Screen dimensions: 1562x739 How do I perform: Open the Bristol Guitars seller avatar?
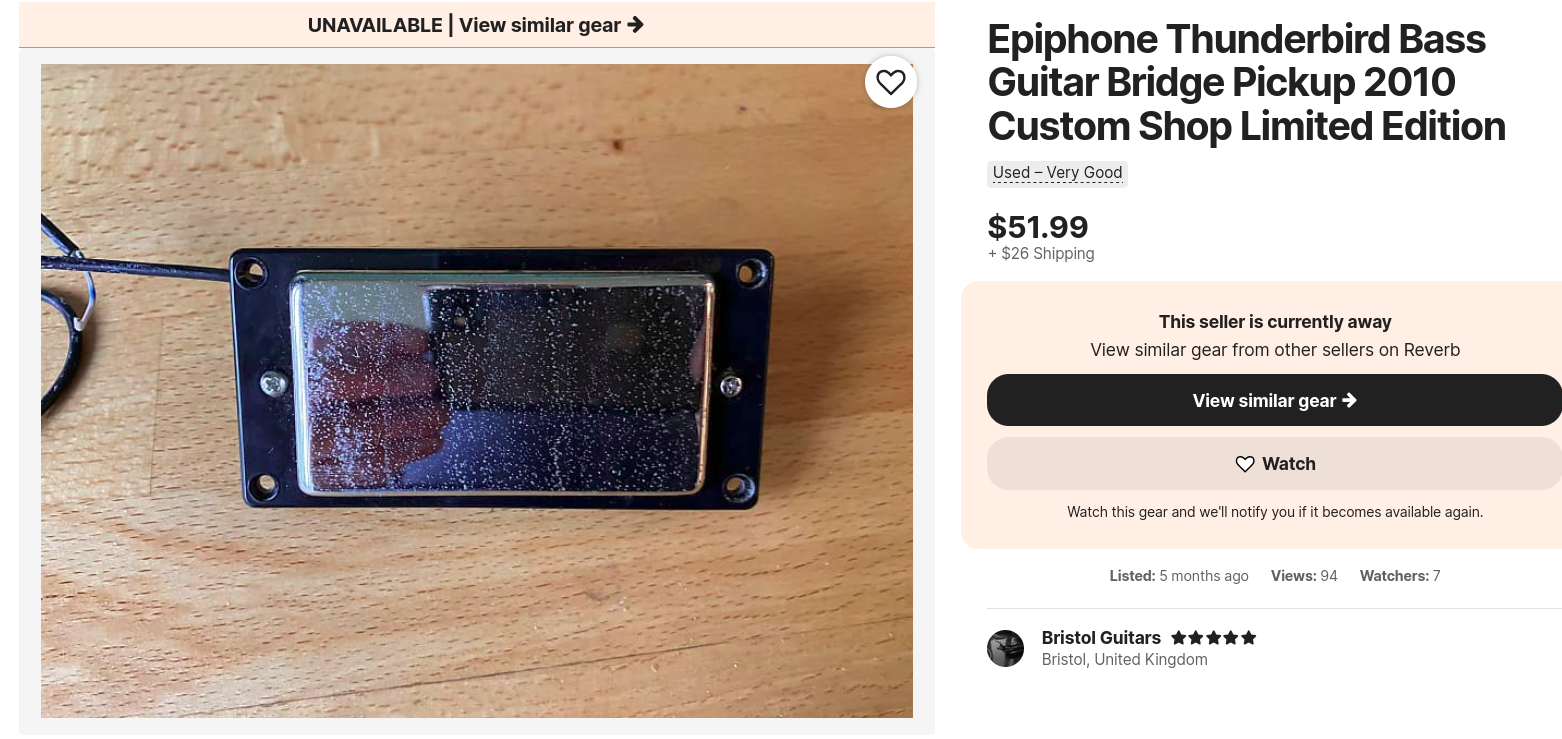pyautogui.click(x=1006, y=648)
